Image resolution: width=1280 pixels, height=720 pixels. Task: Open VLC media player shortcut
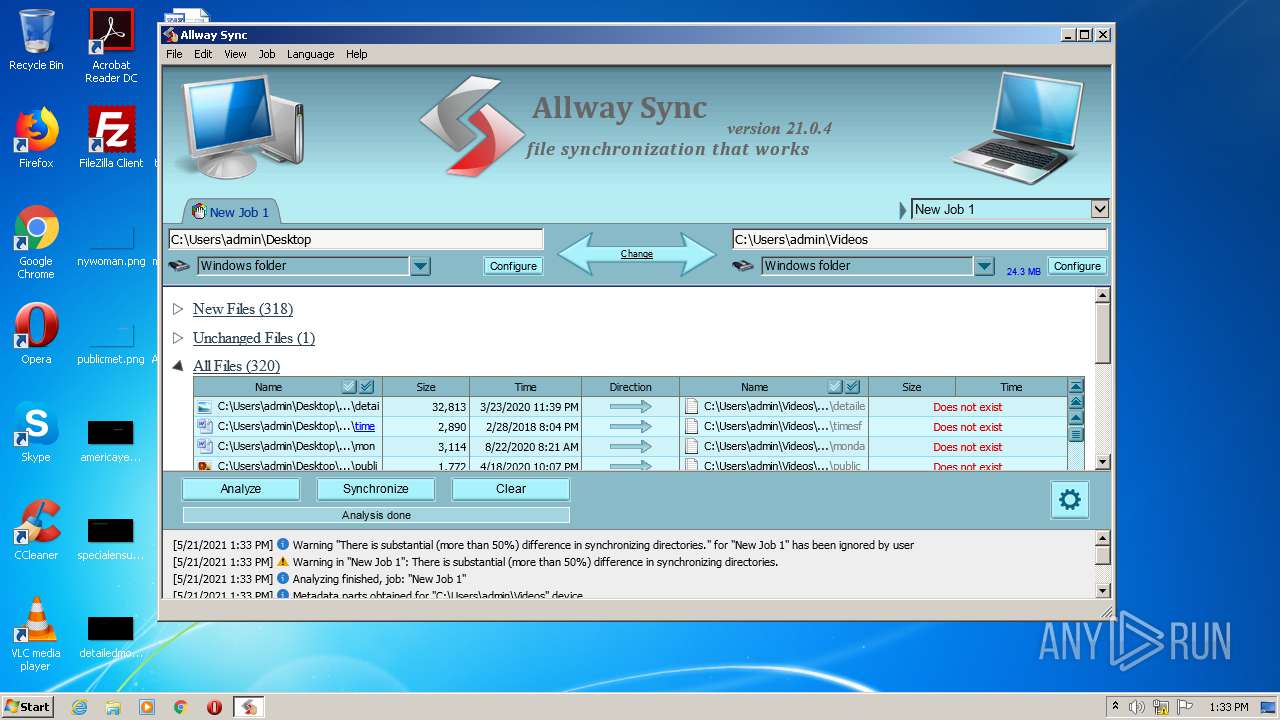tap(36, 634)
